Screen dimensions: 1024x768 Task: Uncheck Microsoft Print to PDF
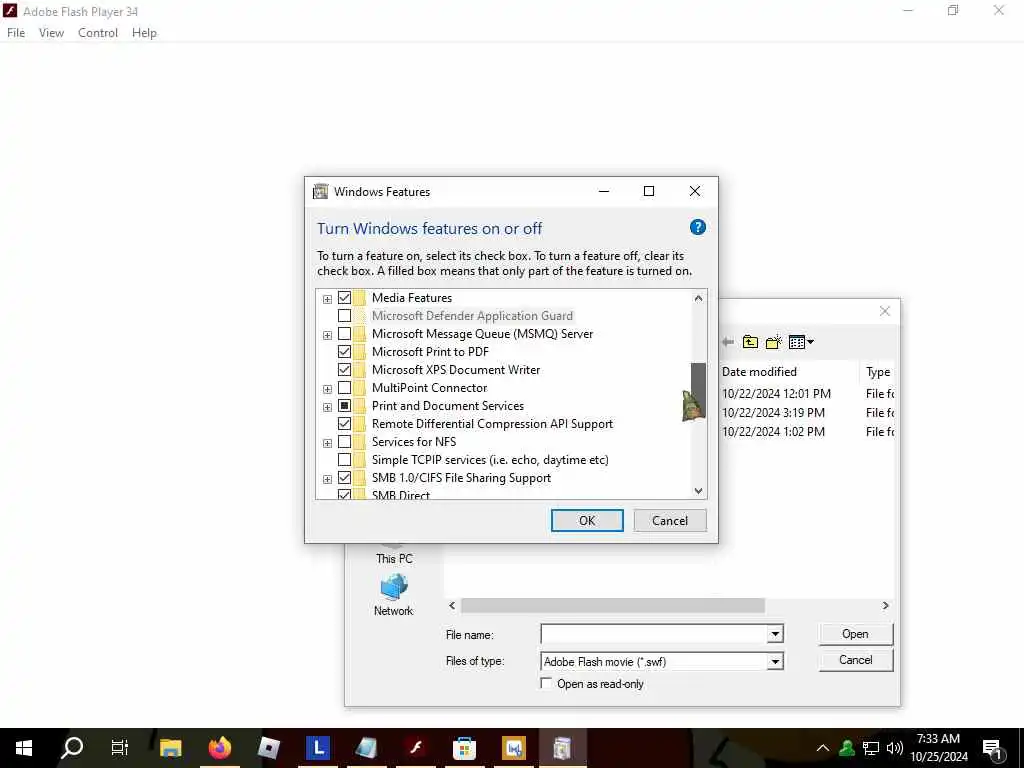pos(344,352)
